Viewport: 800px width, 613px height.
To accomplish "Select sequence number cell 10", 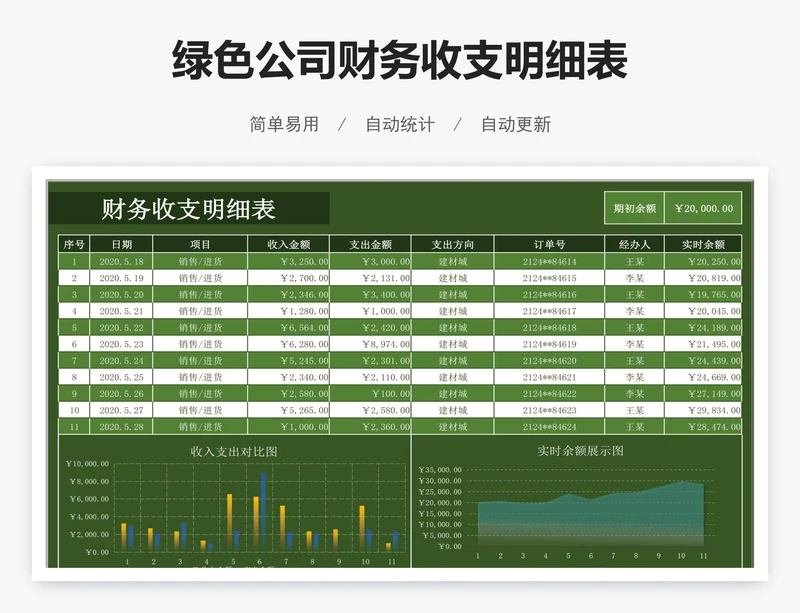I will click(x=74, y=410).
